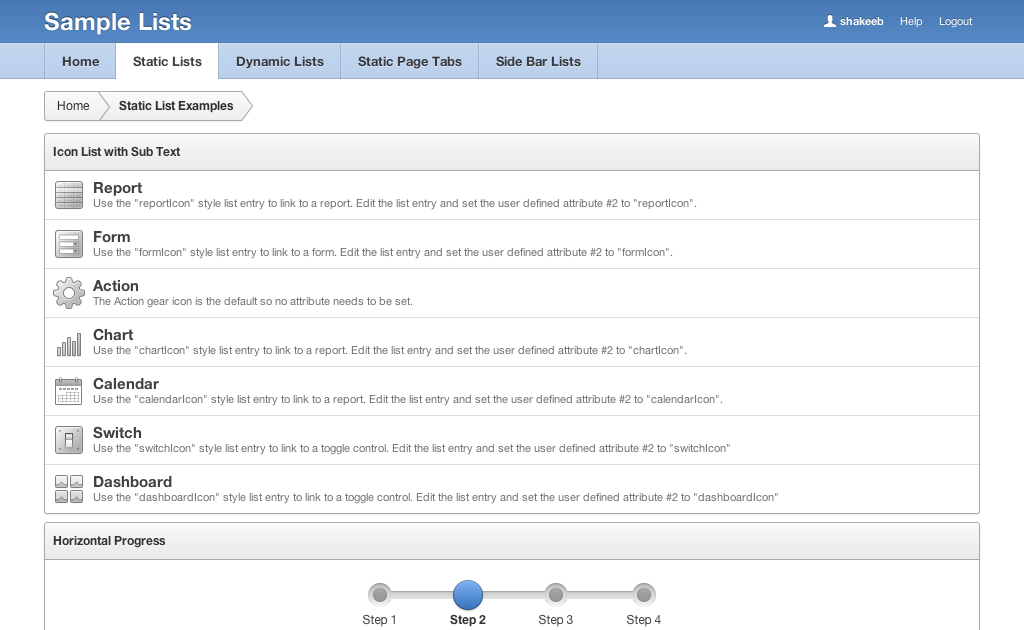Open the Static Page Tabs tab
Screen dimensions: 1024x630
tap(410, 61)
